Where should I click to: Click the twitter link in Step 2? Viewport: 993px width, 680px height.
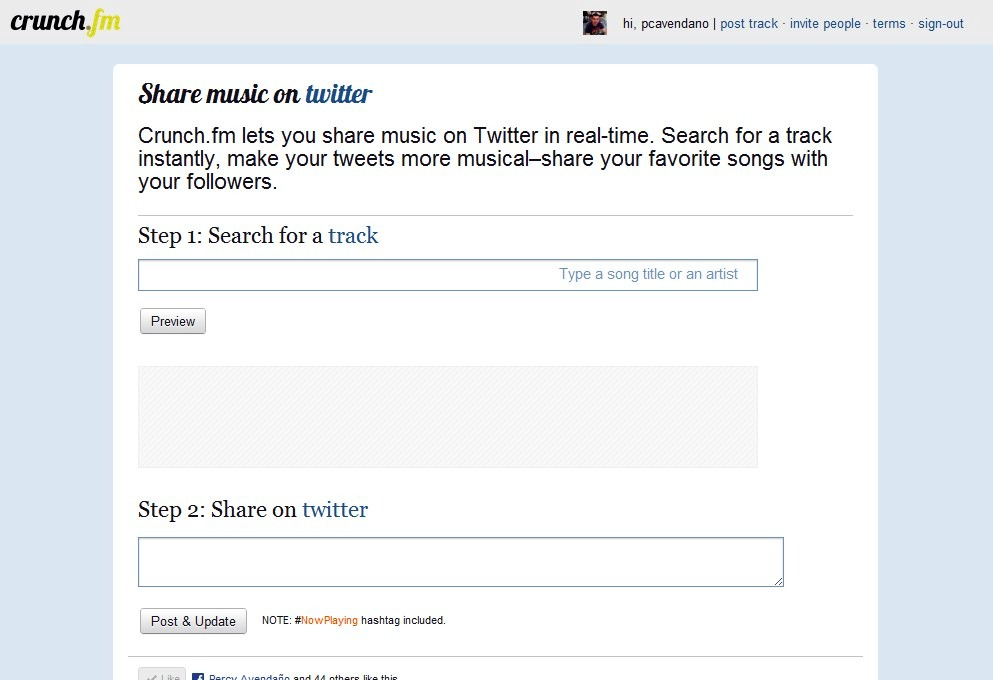tap(335, 510)
